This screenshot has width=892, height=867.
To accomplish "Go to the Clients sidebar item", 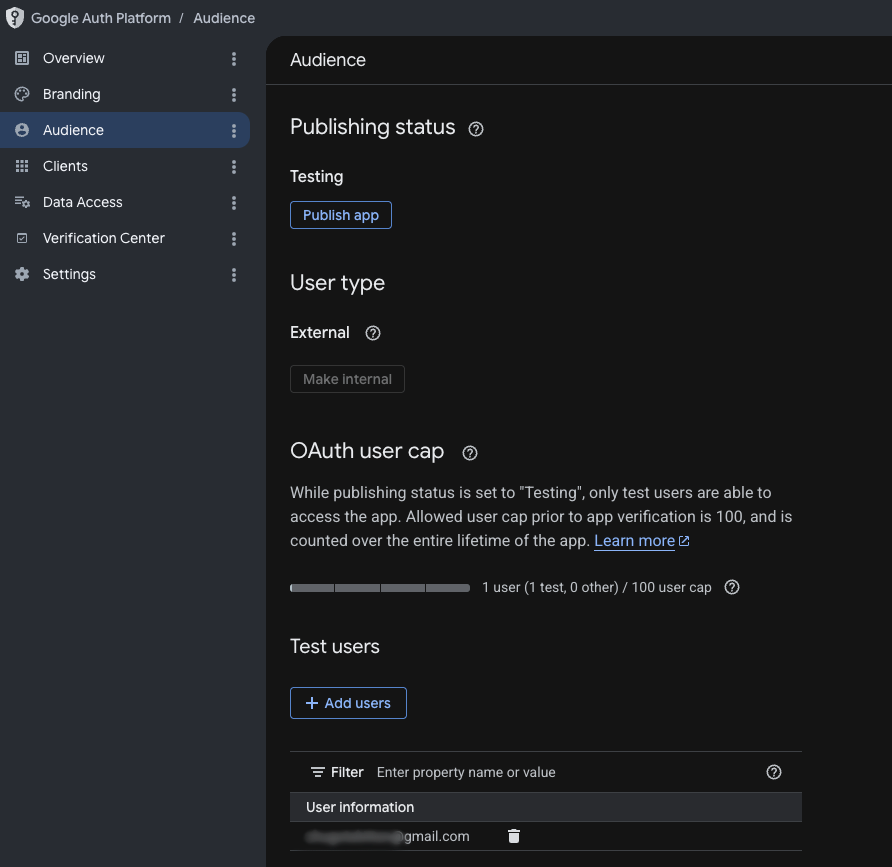I will pyautogui.click(x=125, y=166).
